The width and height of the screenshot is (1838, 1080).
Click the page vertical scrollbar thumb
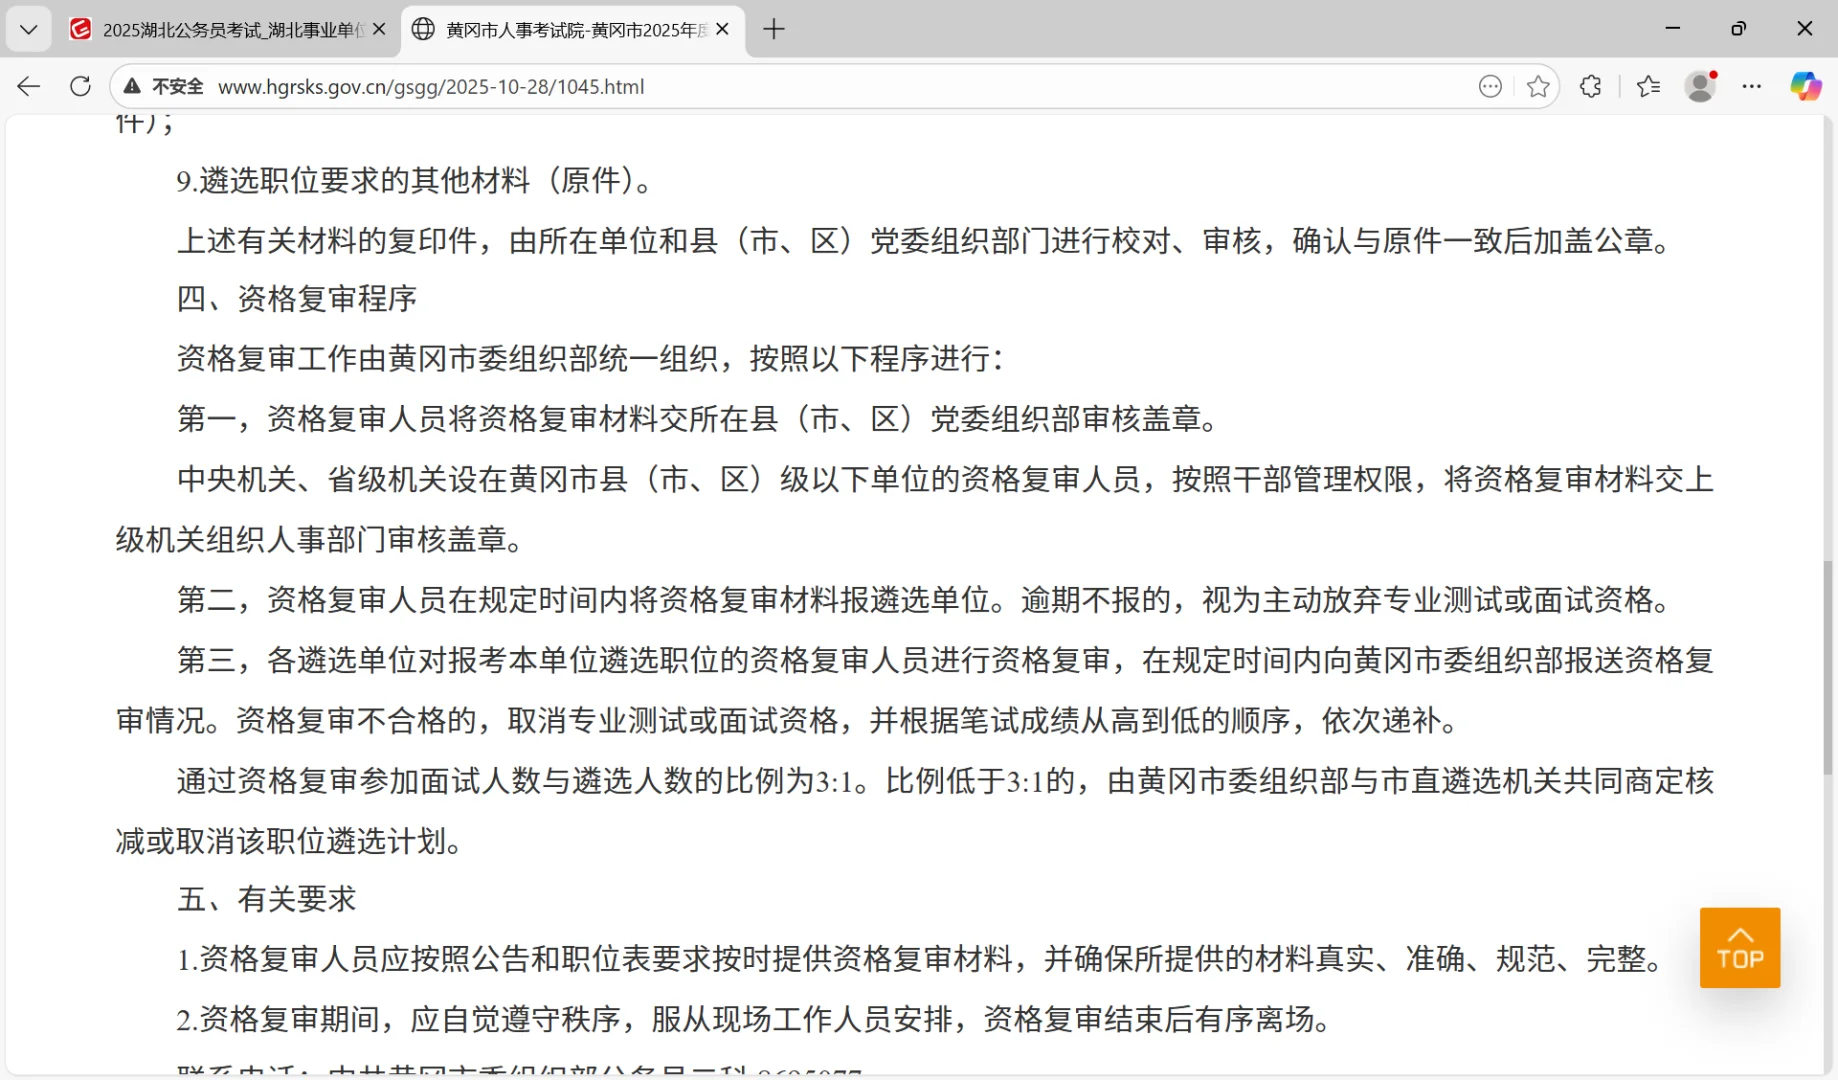point(1828,667)
